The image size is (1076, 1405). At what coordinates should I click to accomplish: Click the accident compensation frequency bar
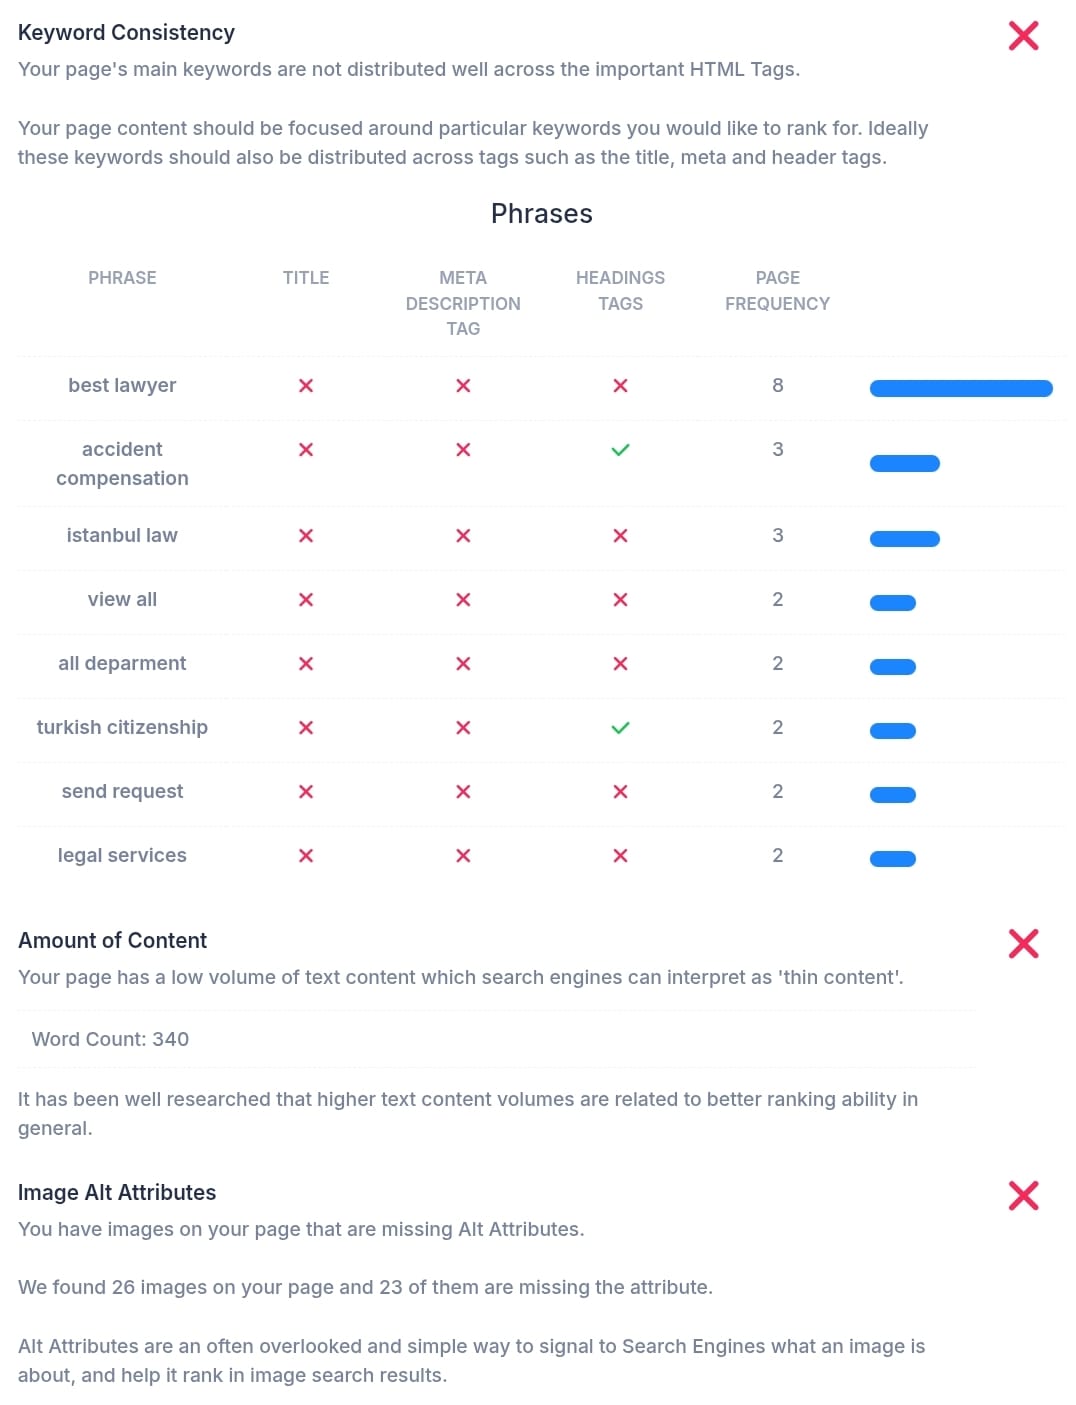click(x=904, y=464)
